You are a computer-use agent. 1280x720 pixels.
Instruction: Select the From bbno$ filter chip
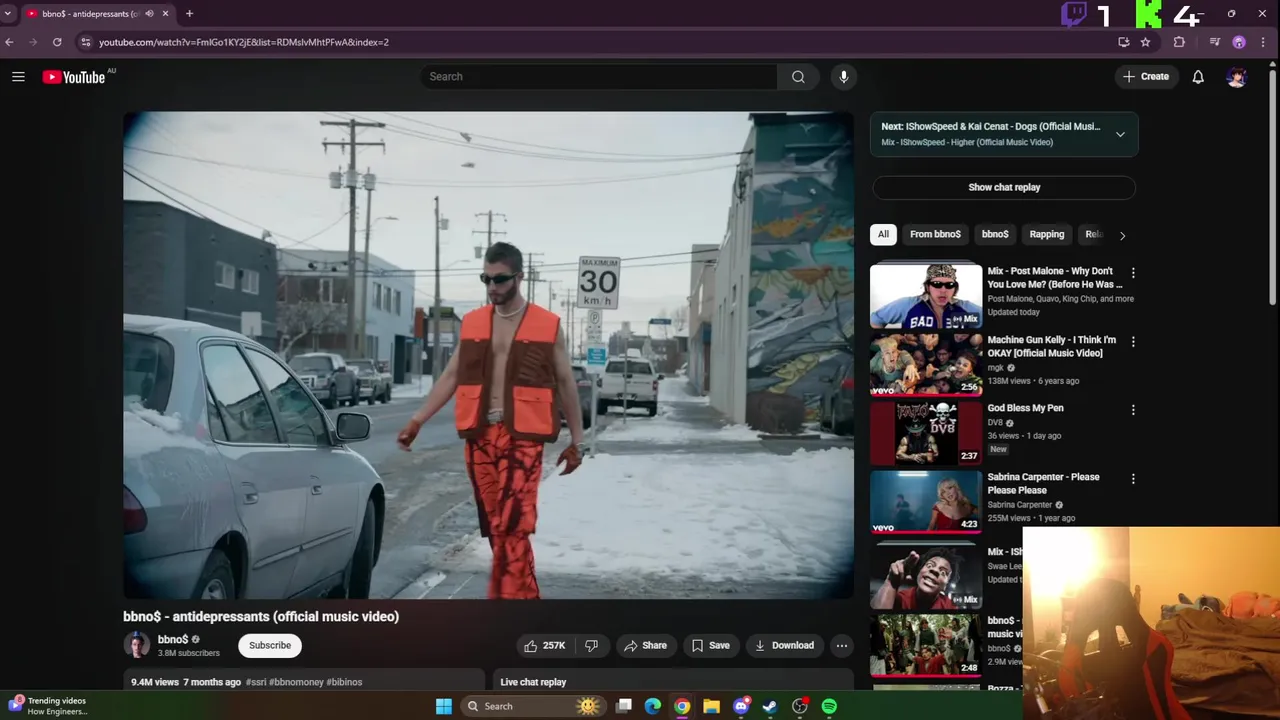point(935,234)
